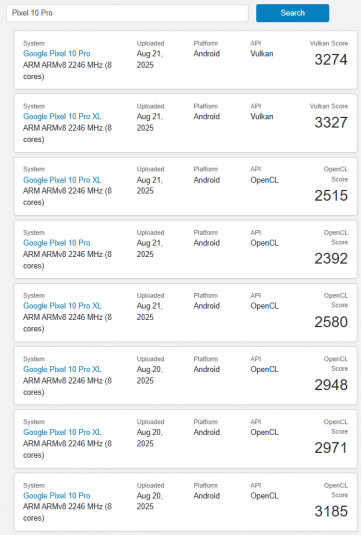The image size is (361, 535).
Task: Open the Google Pixel 10 Pro link with Vulkan score 3274
Action: tap(57, 54)
